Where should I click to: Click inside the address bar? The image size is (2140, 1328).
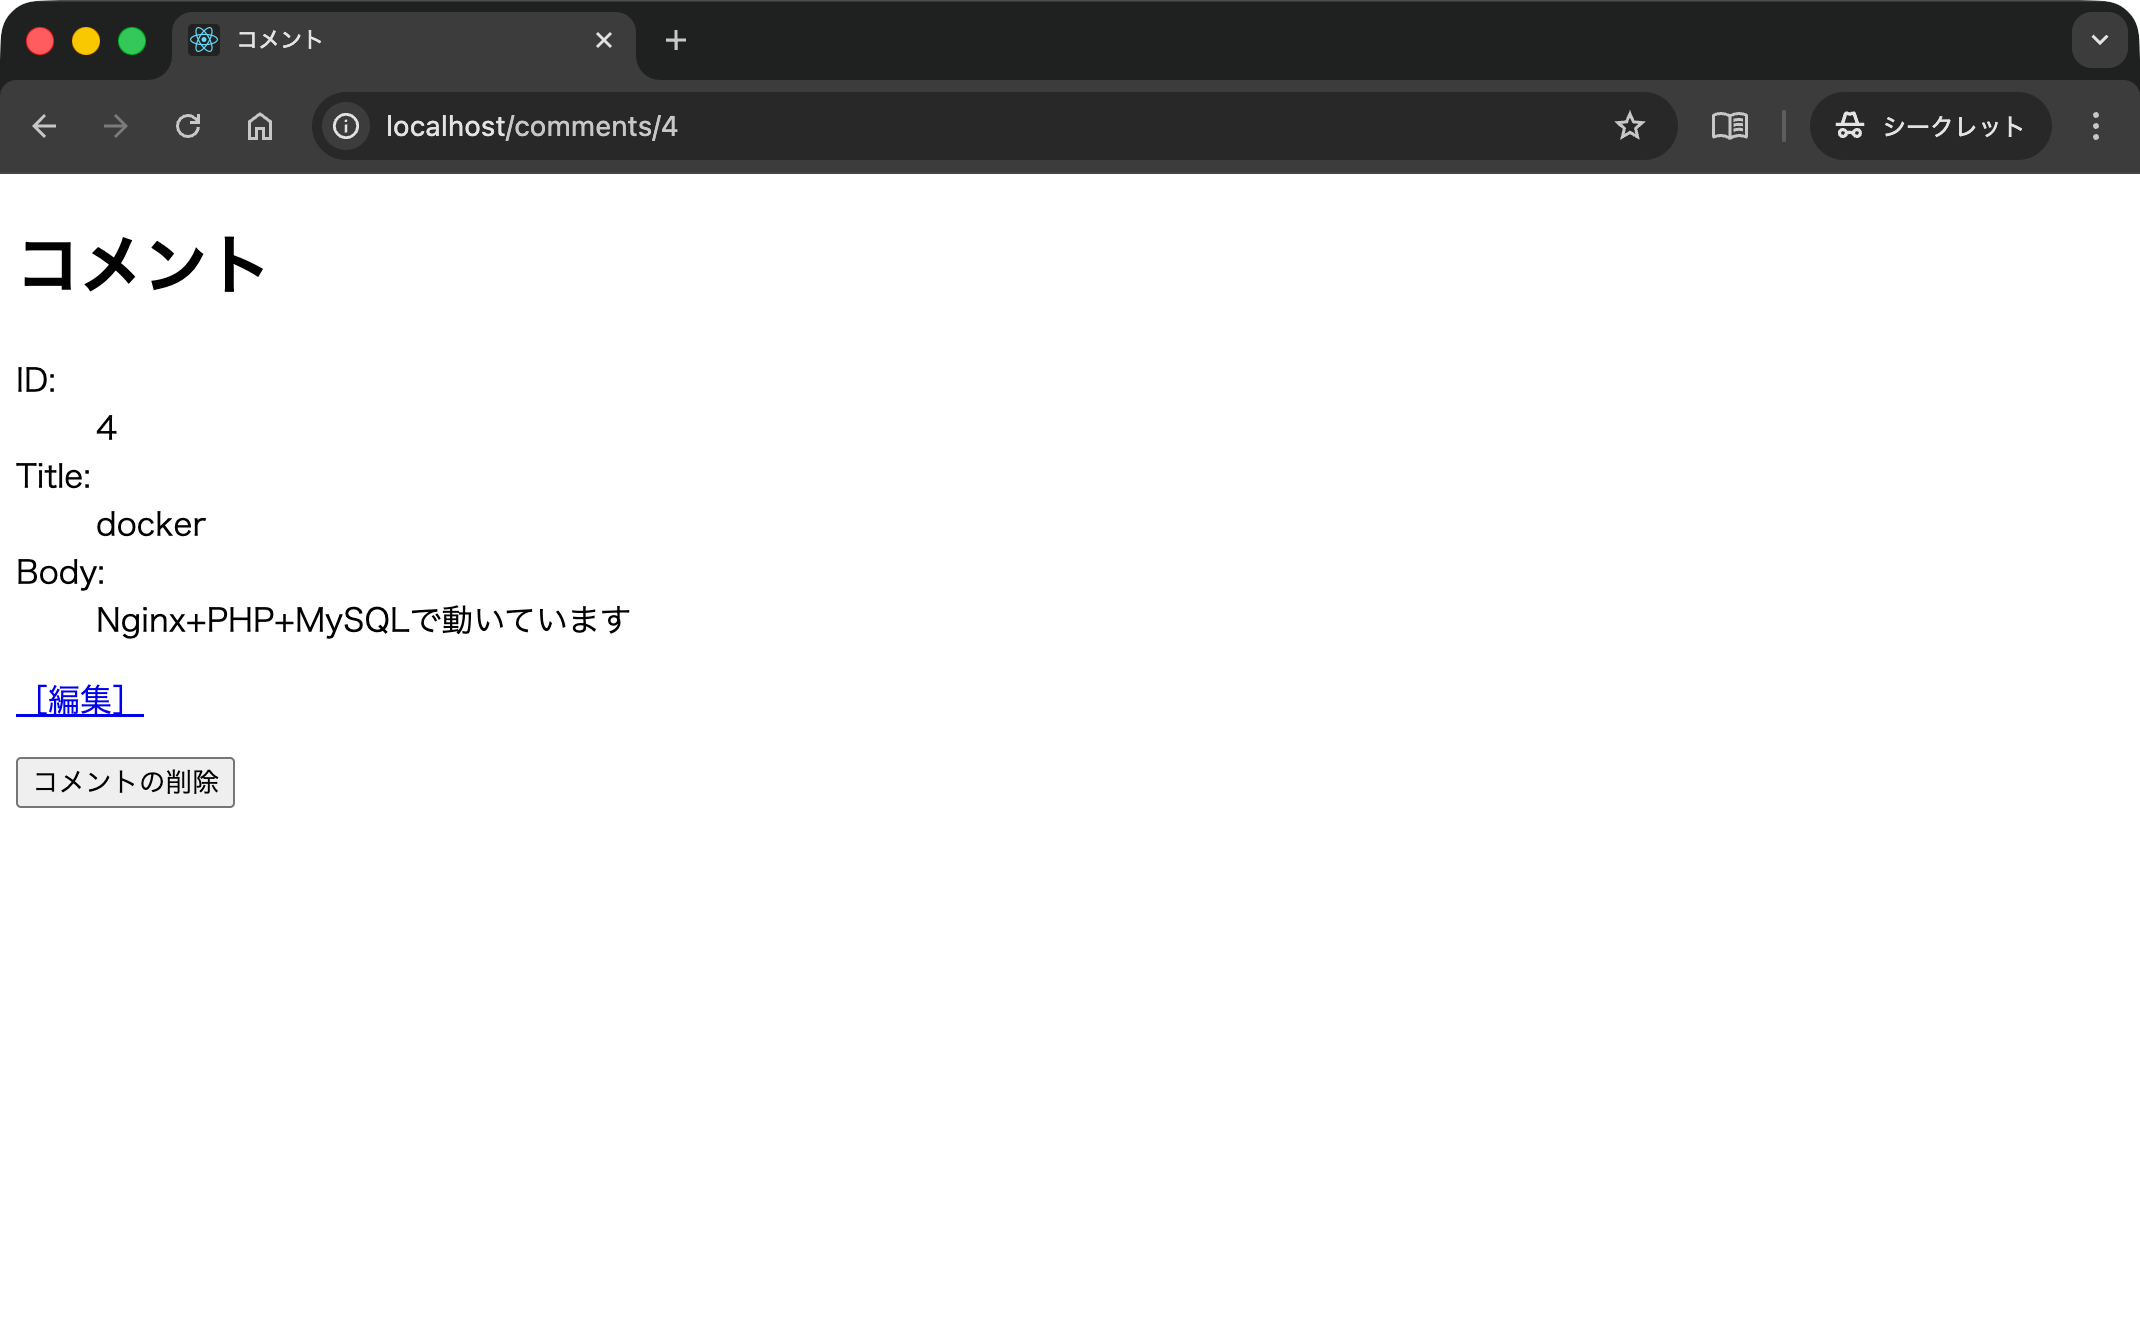click(x=900, y=126)
